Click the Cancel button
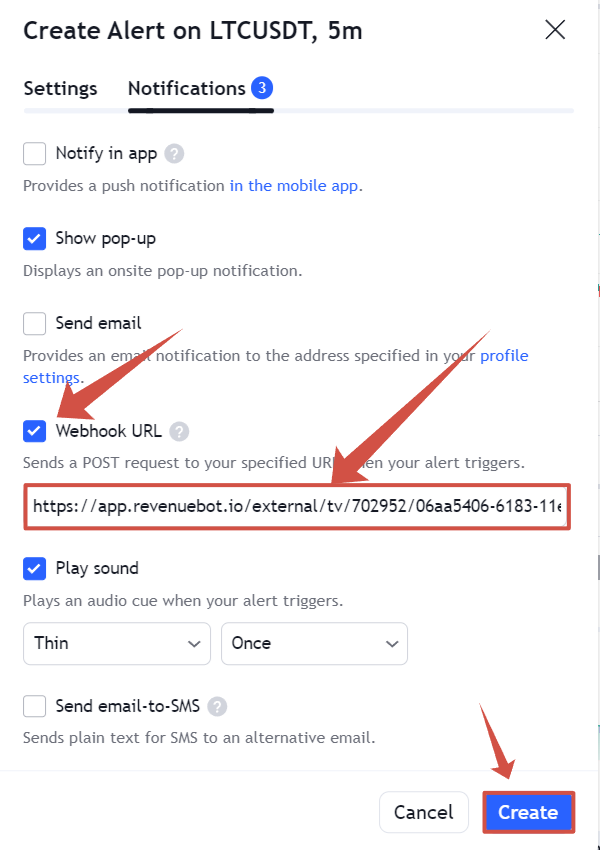This screenshot has height=850, width=600. (x=424, y=812)
